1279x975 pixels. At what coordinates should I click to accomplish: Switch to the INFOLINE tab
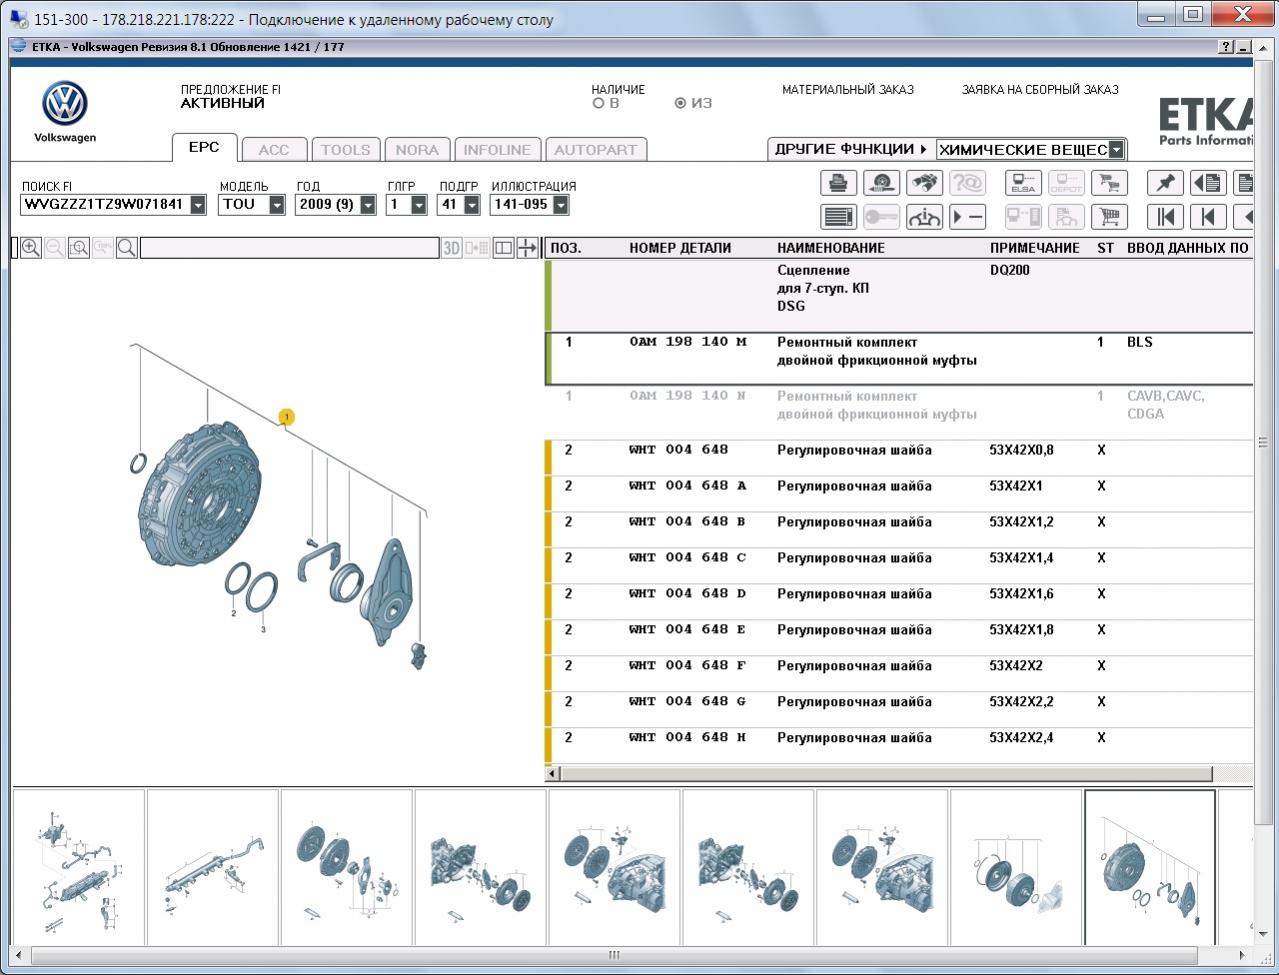(497, 150)
